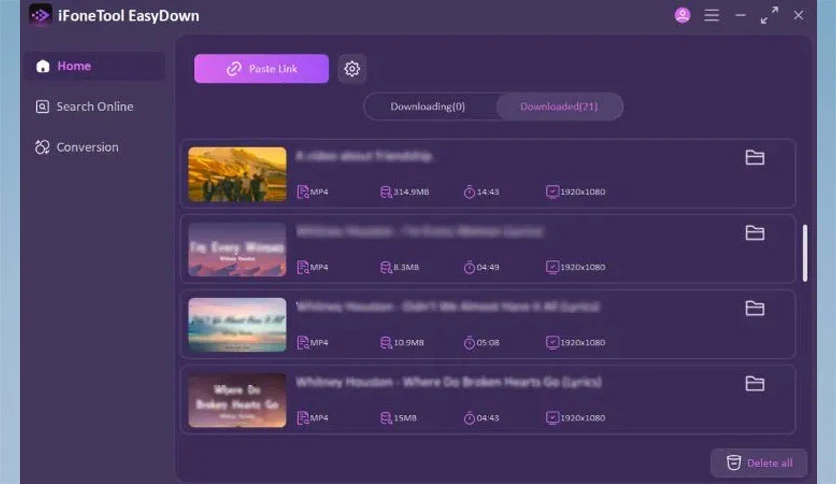Click the iFoneTool EasyDown app logo
This screenshot has height=484, width=836.
(41, 15)
